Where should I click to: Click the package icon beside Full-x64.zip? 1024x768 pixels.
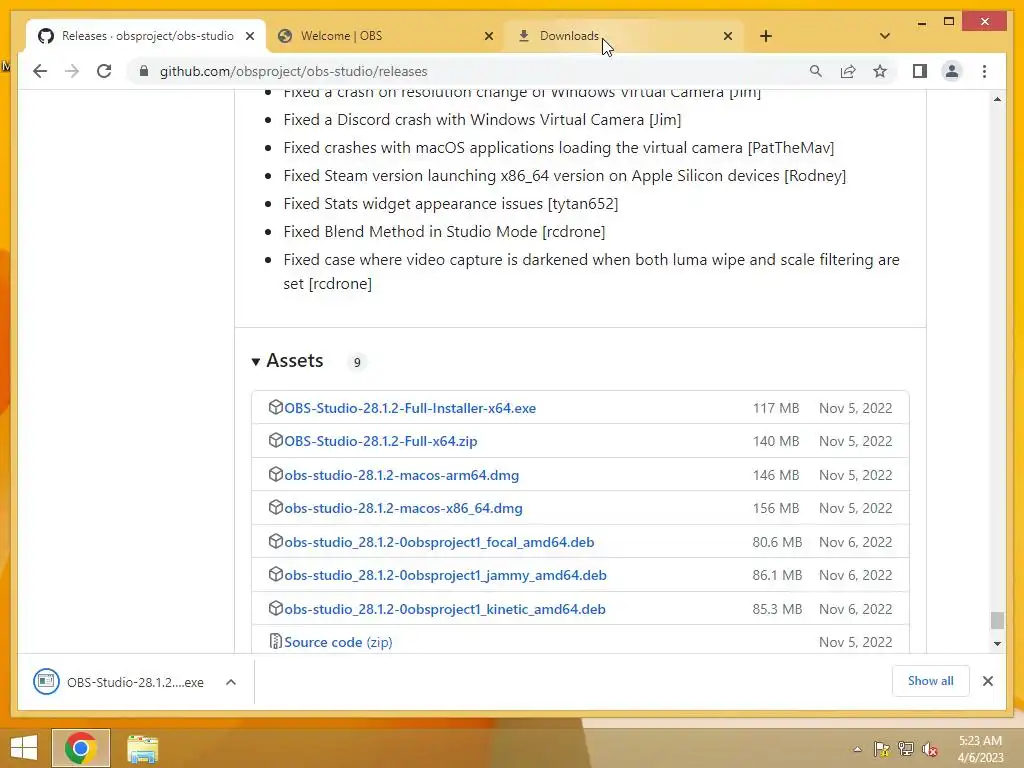(x=276, y=441)
